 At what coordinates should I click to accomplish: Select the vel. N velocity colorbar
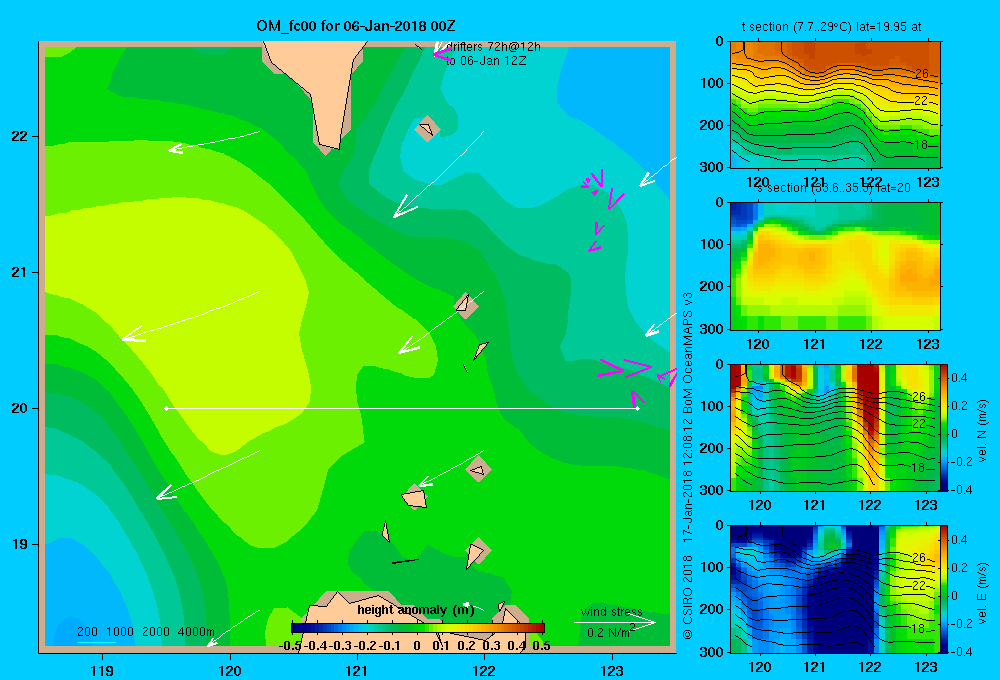coord(945,427)
